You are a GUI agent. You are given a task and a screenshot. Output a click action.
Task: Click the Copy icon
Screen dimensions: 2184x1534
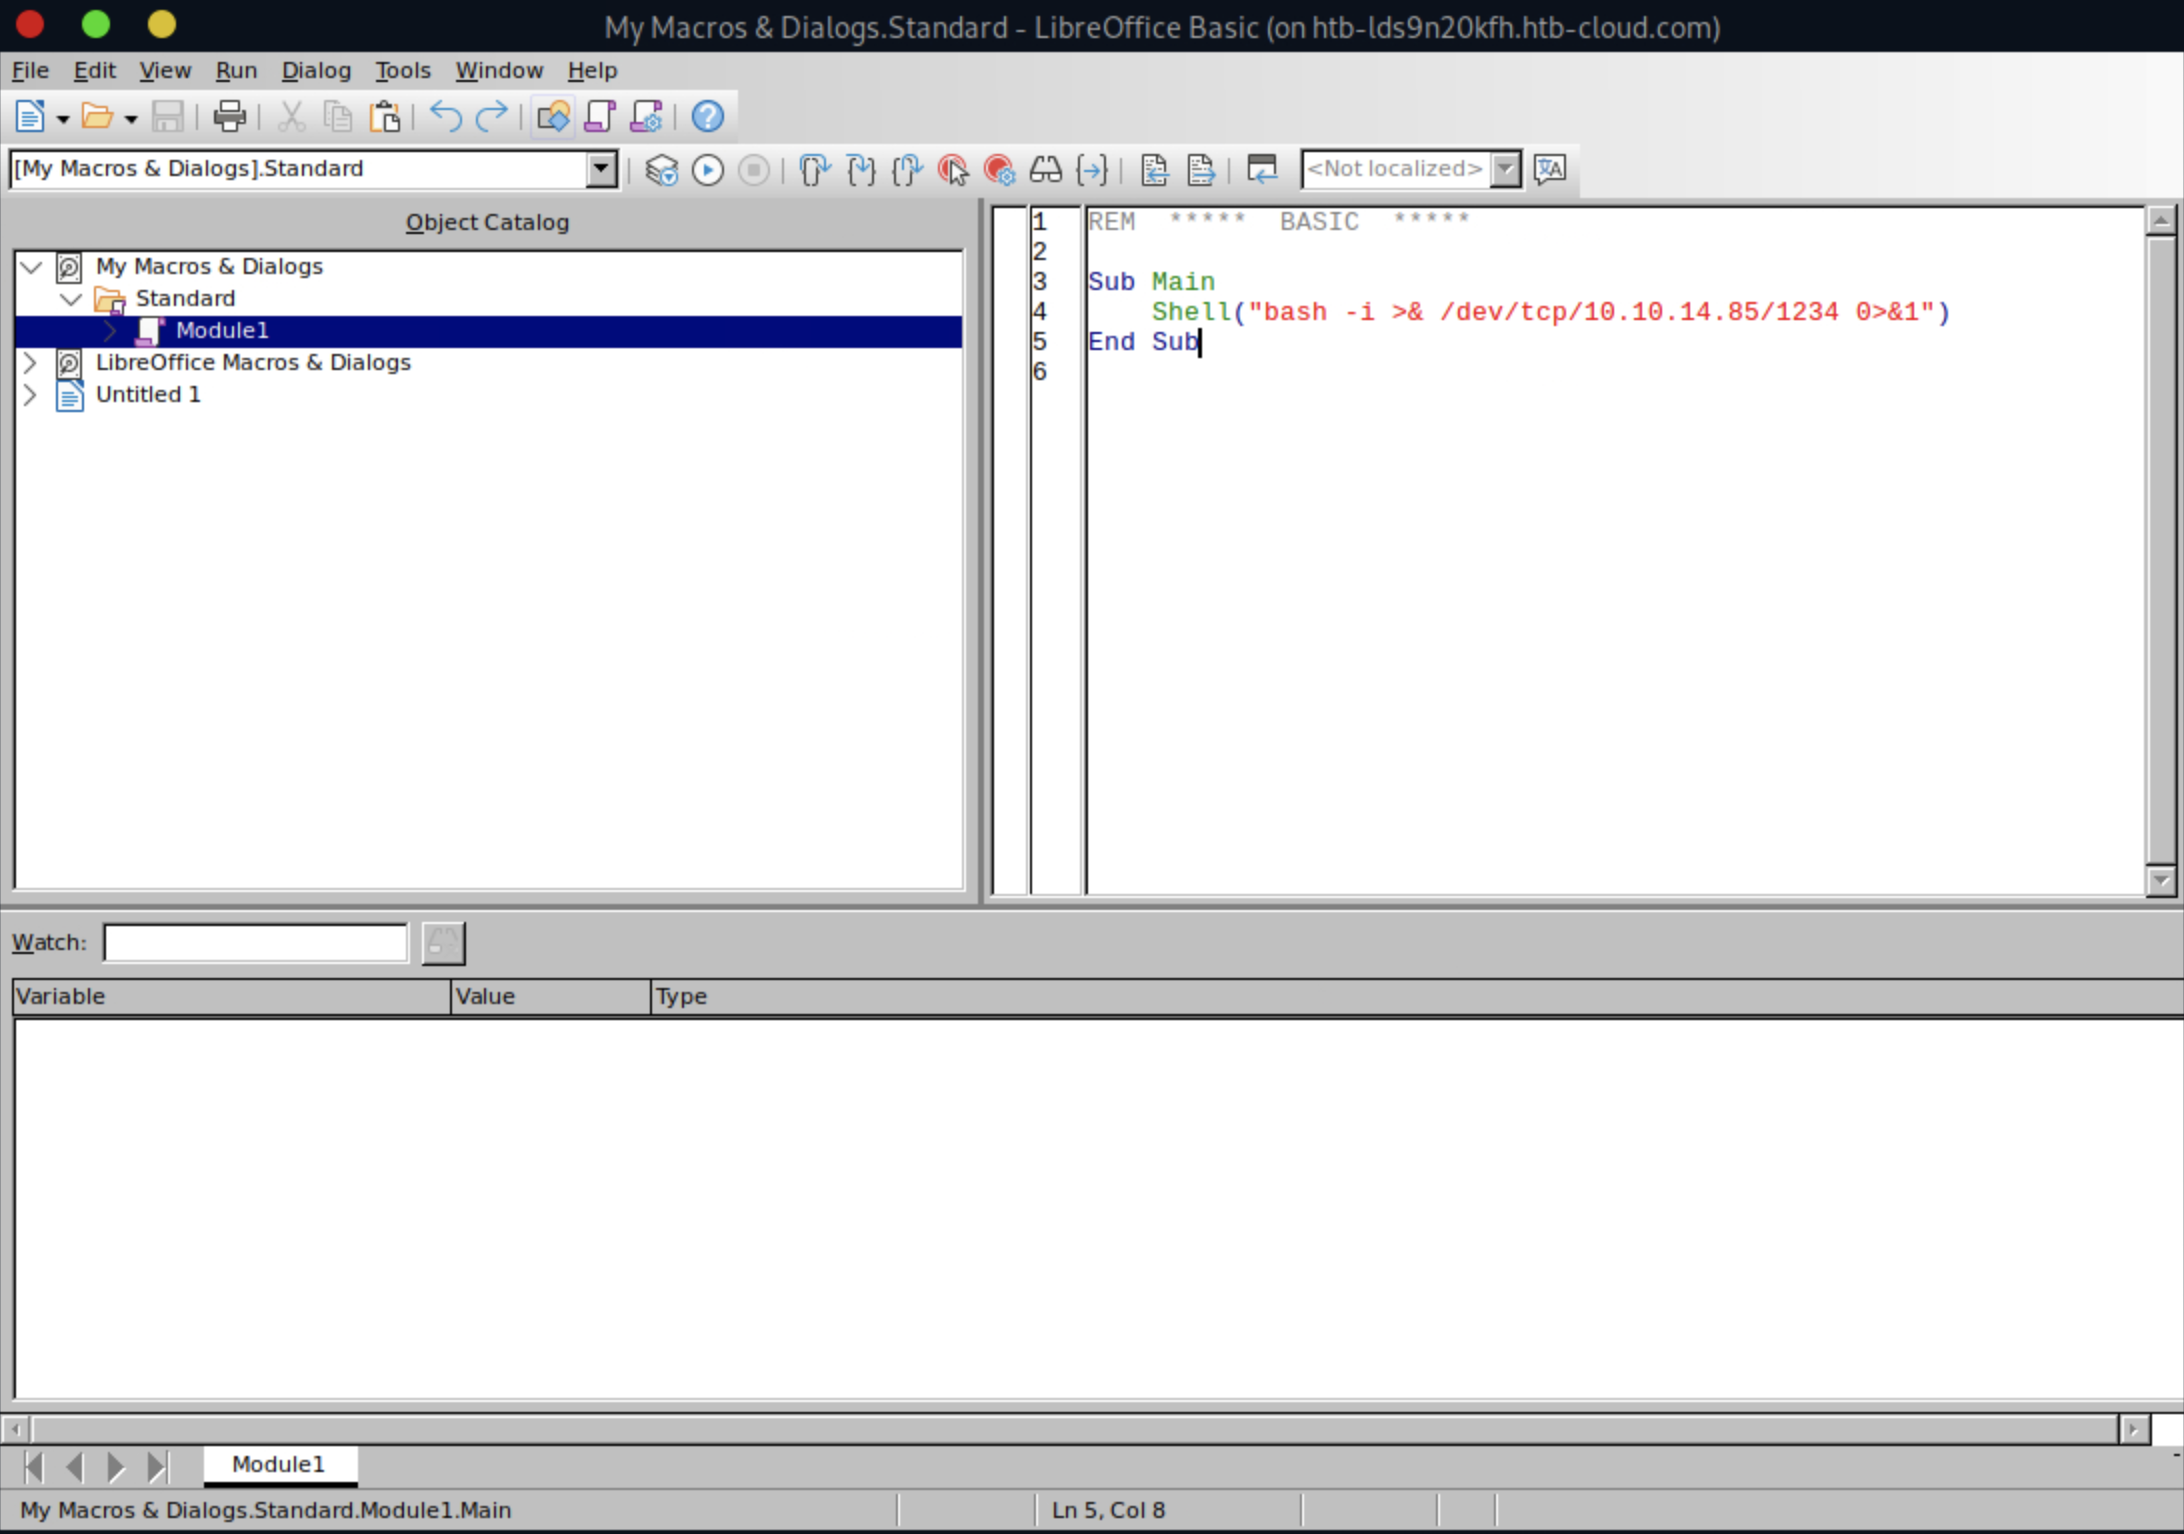tap(338, 117)
